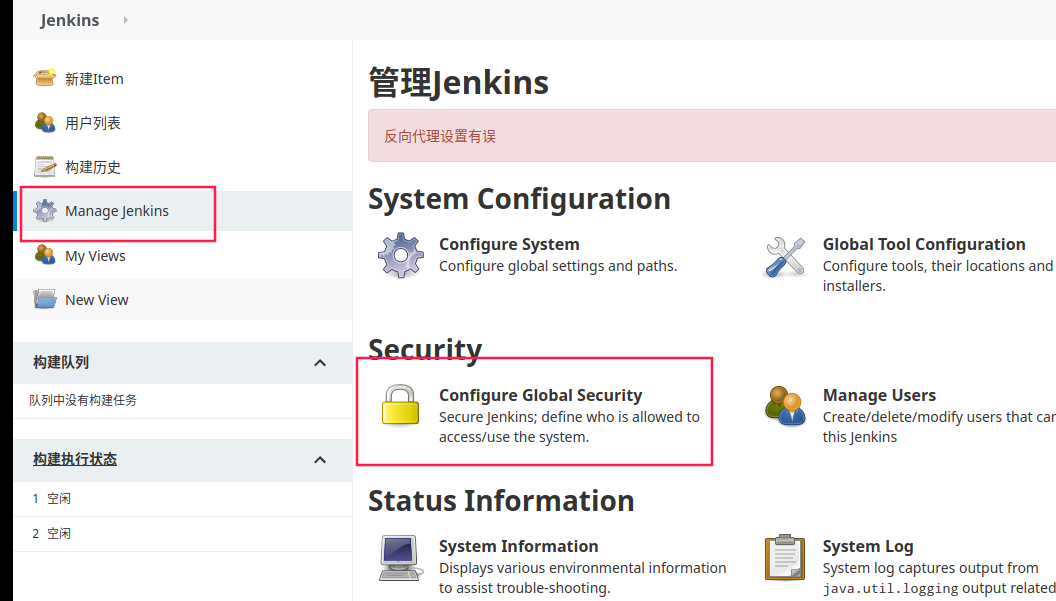The height and width of the screenshot is (601, 1056).
Task: Click the New View folder icon
Action: coord(44,299)
